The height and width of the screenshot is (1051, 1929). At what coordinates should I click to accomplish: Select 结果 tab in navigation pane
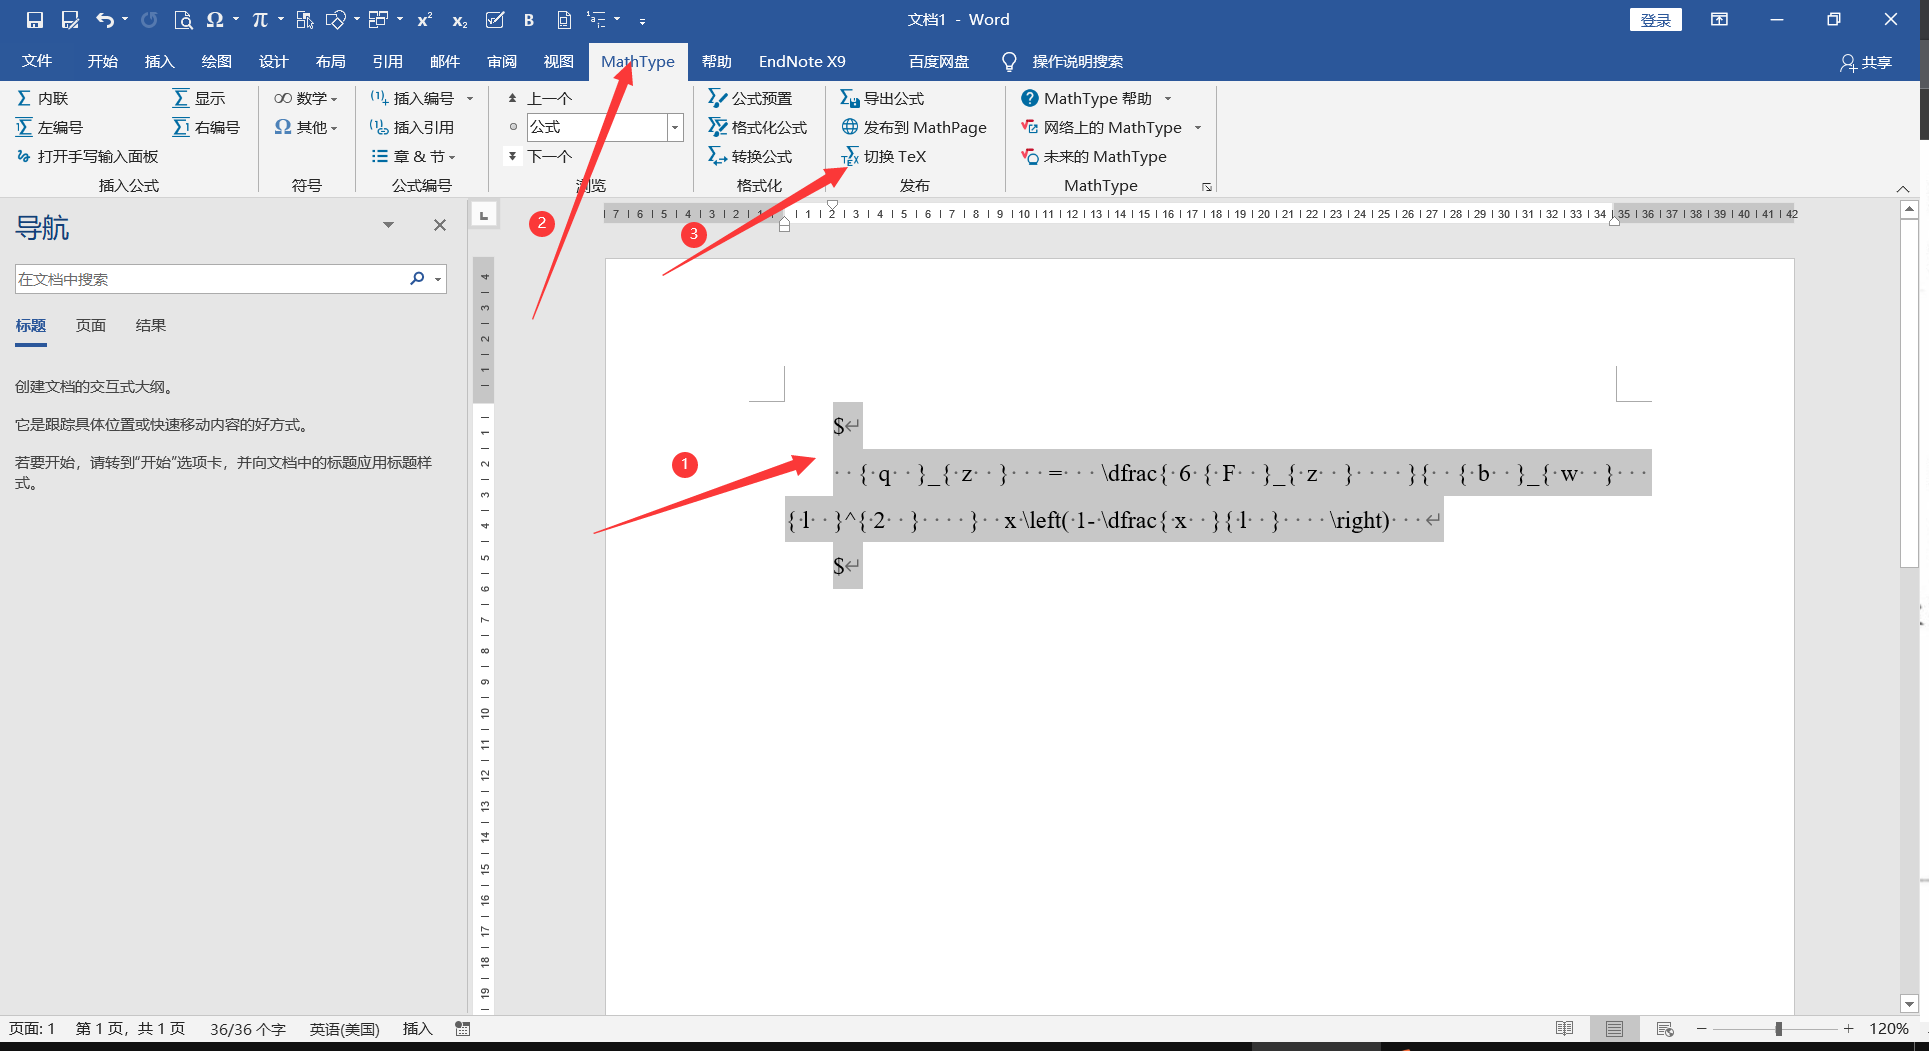[x=151, y=326]
